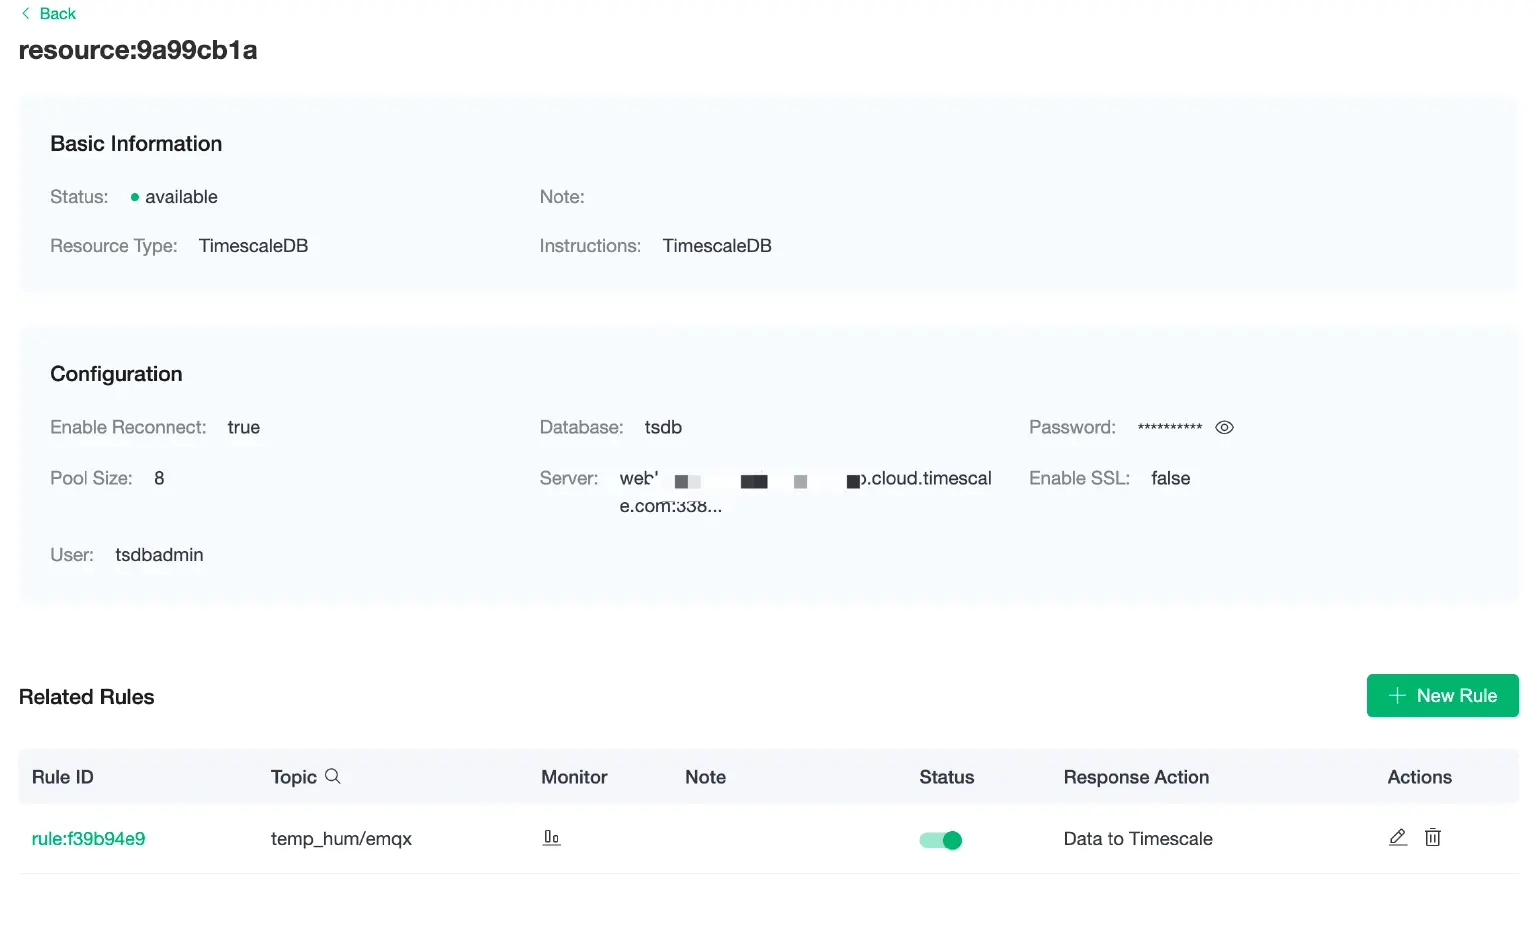Viewport: 1536px width, 933px height.
Task: Click the back chevron arrow
Action: (x=26, y=13)
